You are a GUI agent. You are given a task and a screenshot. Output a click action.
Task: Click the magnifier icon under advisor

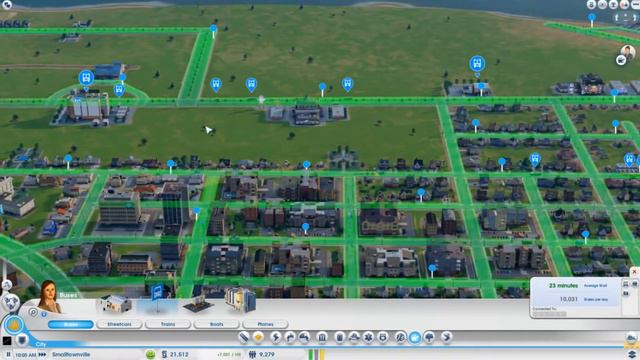(x=33, y=313)
